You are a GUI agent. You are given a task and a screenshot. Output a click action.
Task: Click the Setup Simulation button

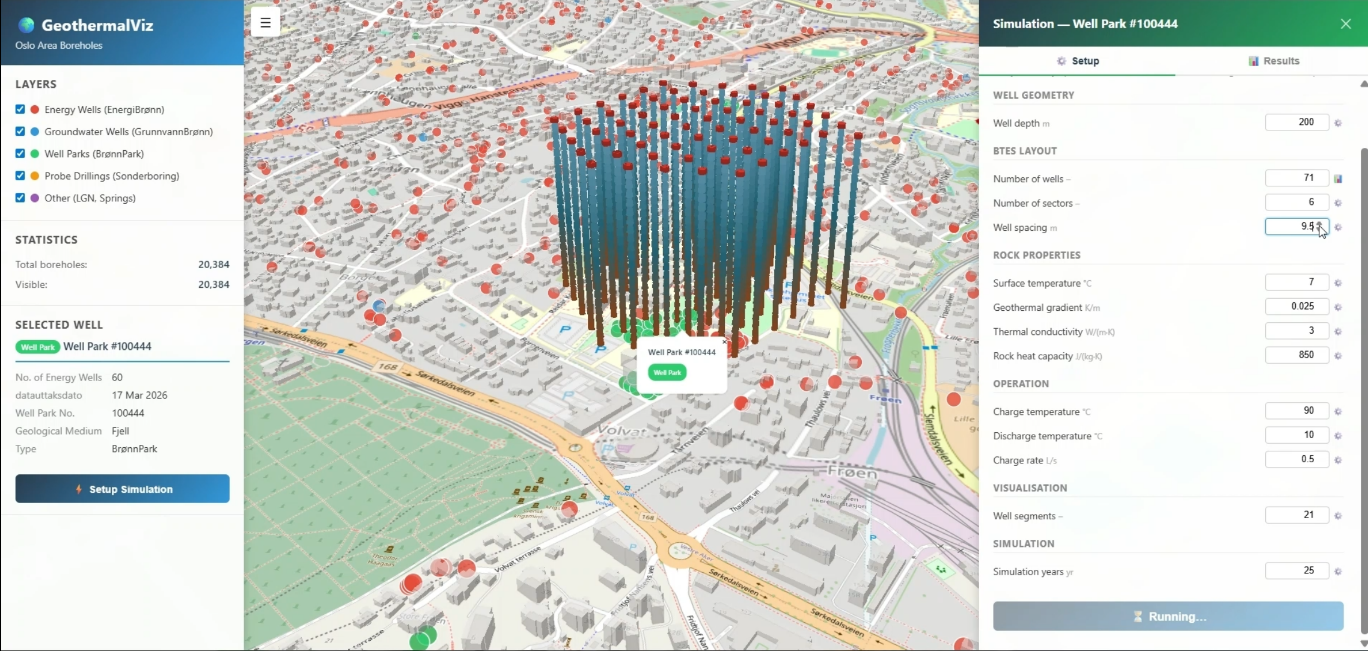122,489
